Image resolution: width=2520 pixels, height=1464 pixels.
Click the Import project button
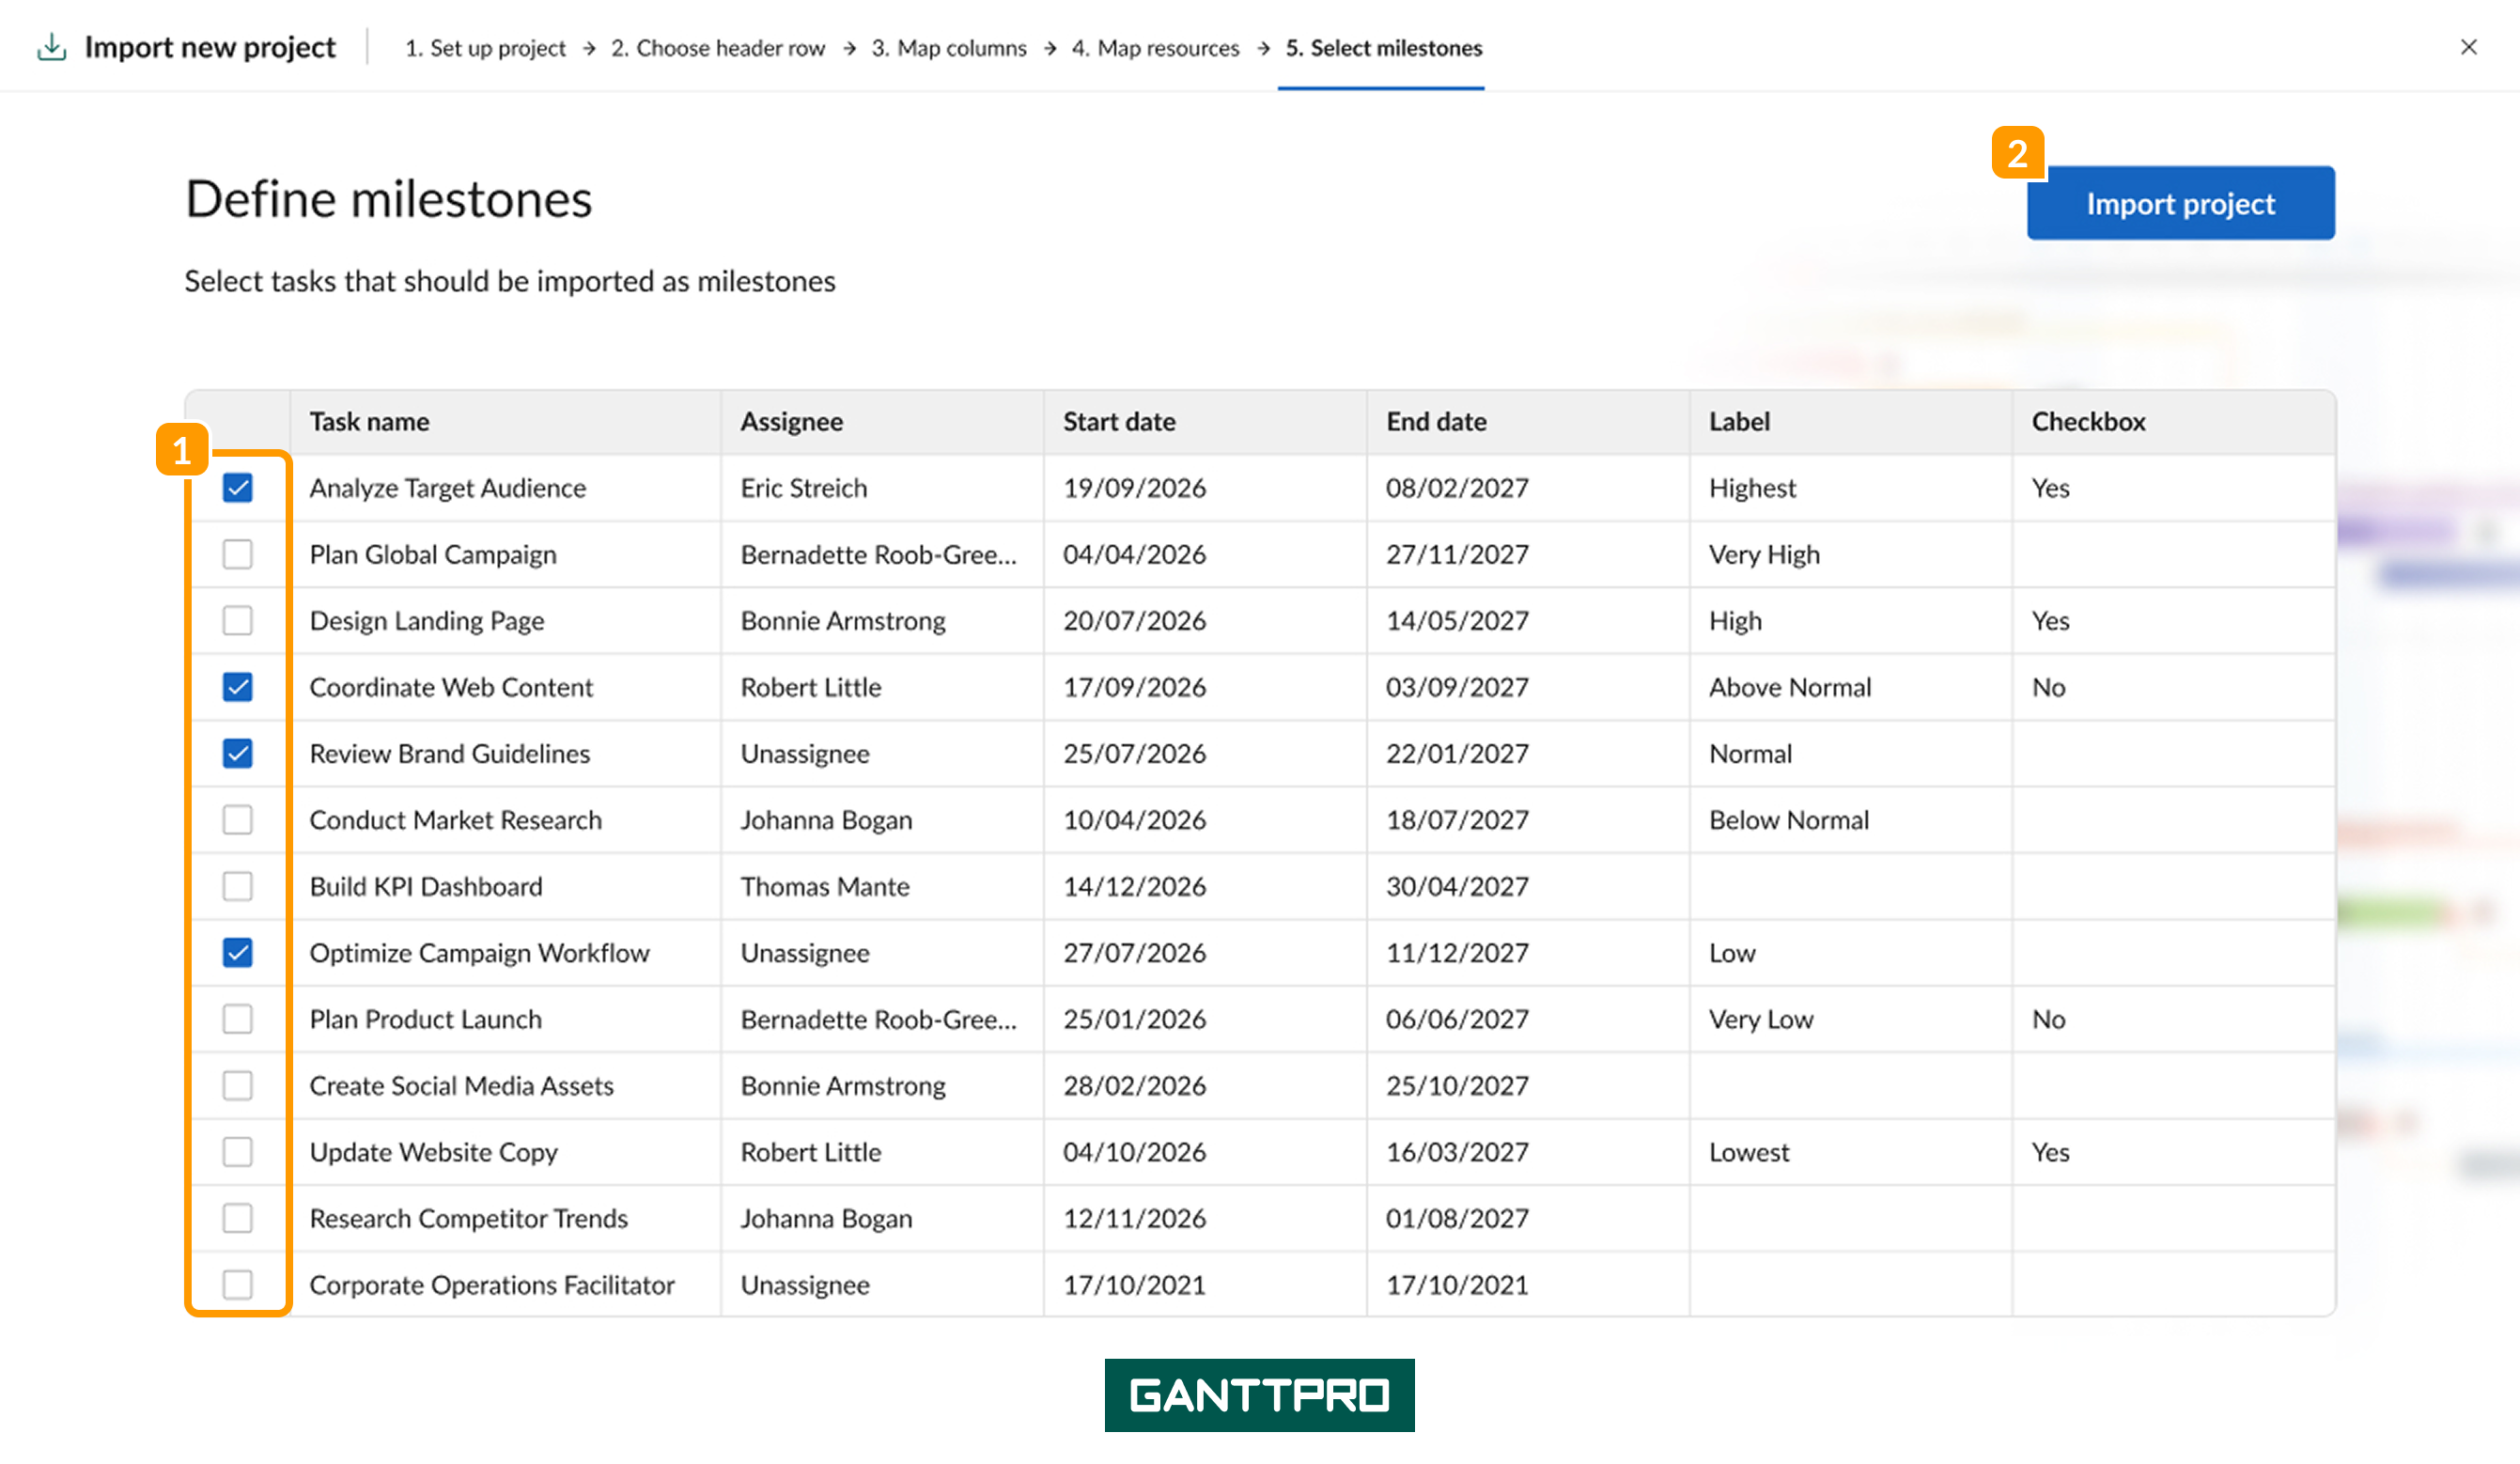[2180, 203]
